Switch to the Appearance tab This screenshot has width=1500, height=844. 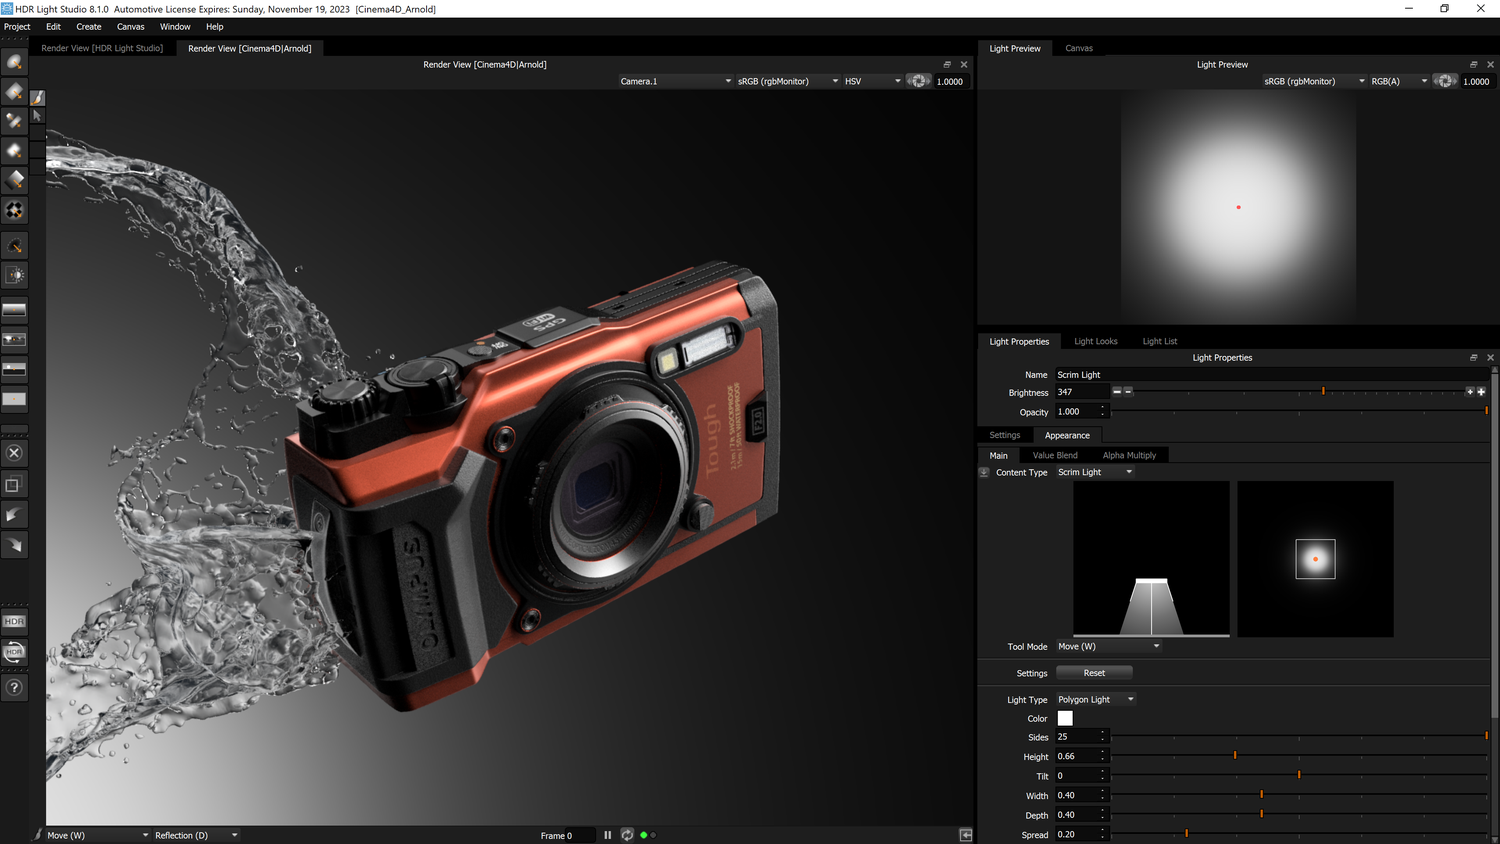coord(1066,435)
